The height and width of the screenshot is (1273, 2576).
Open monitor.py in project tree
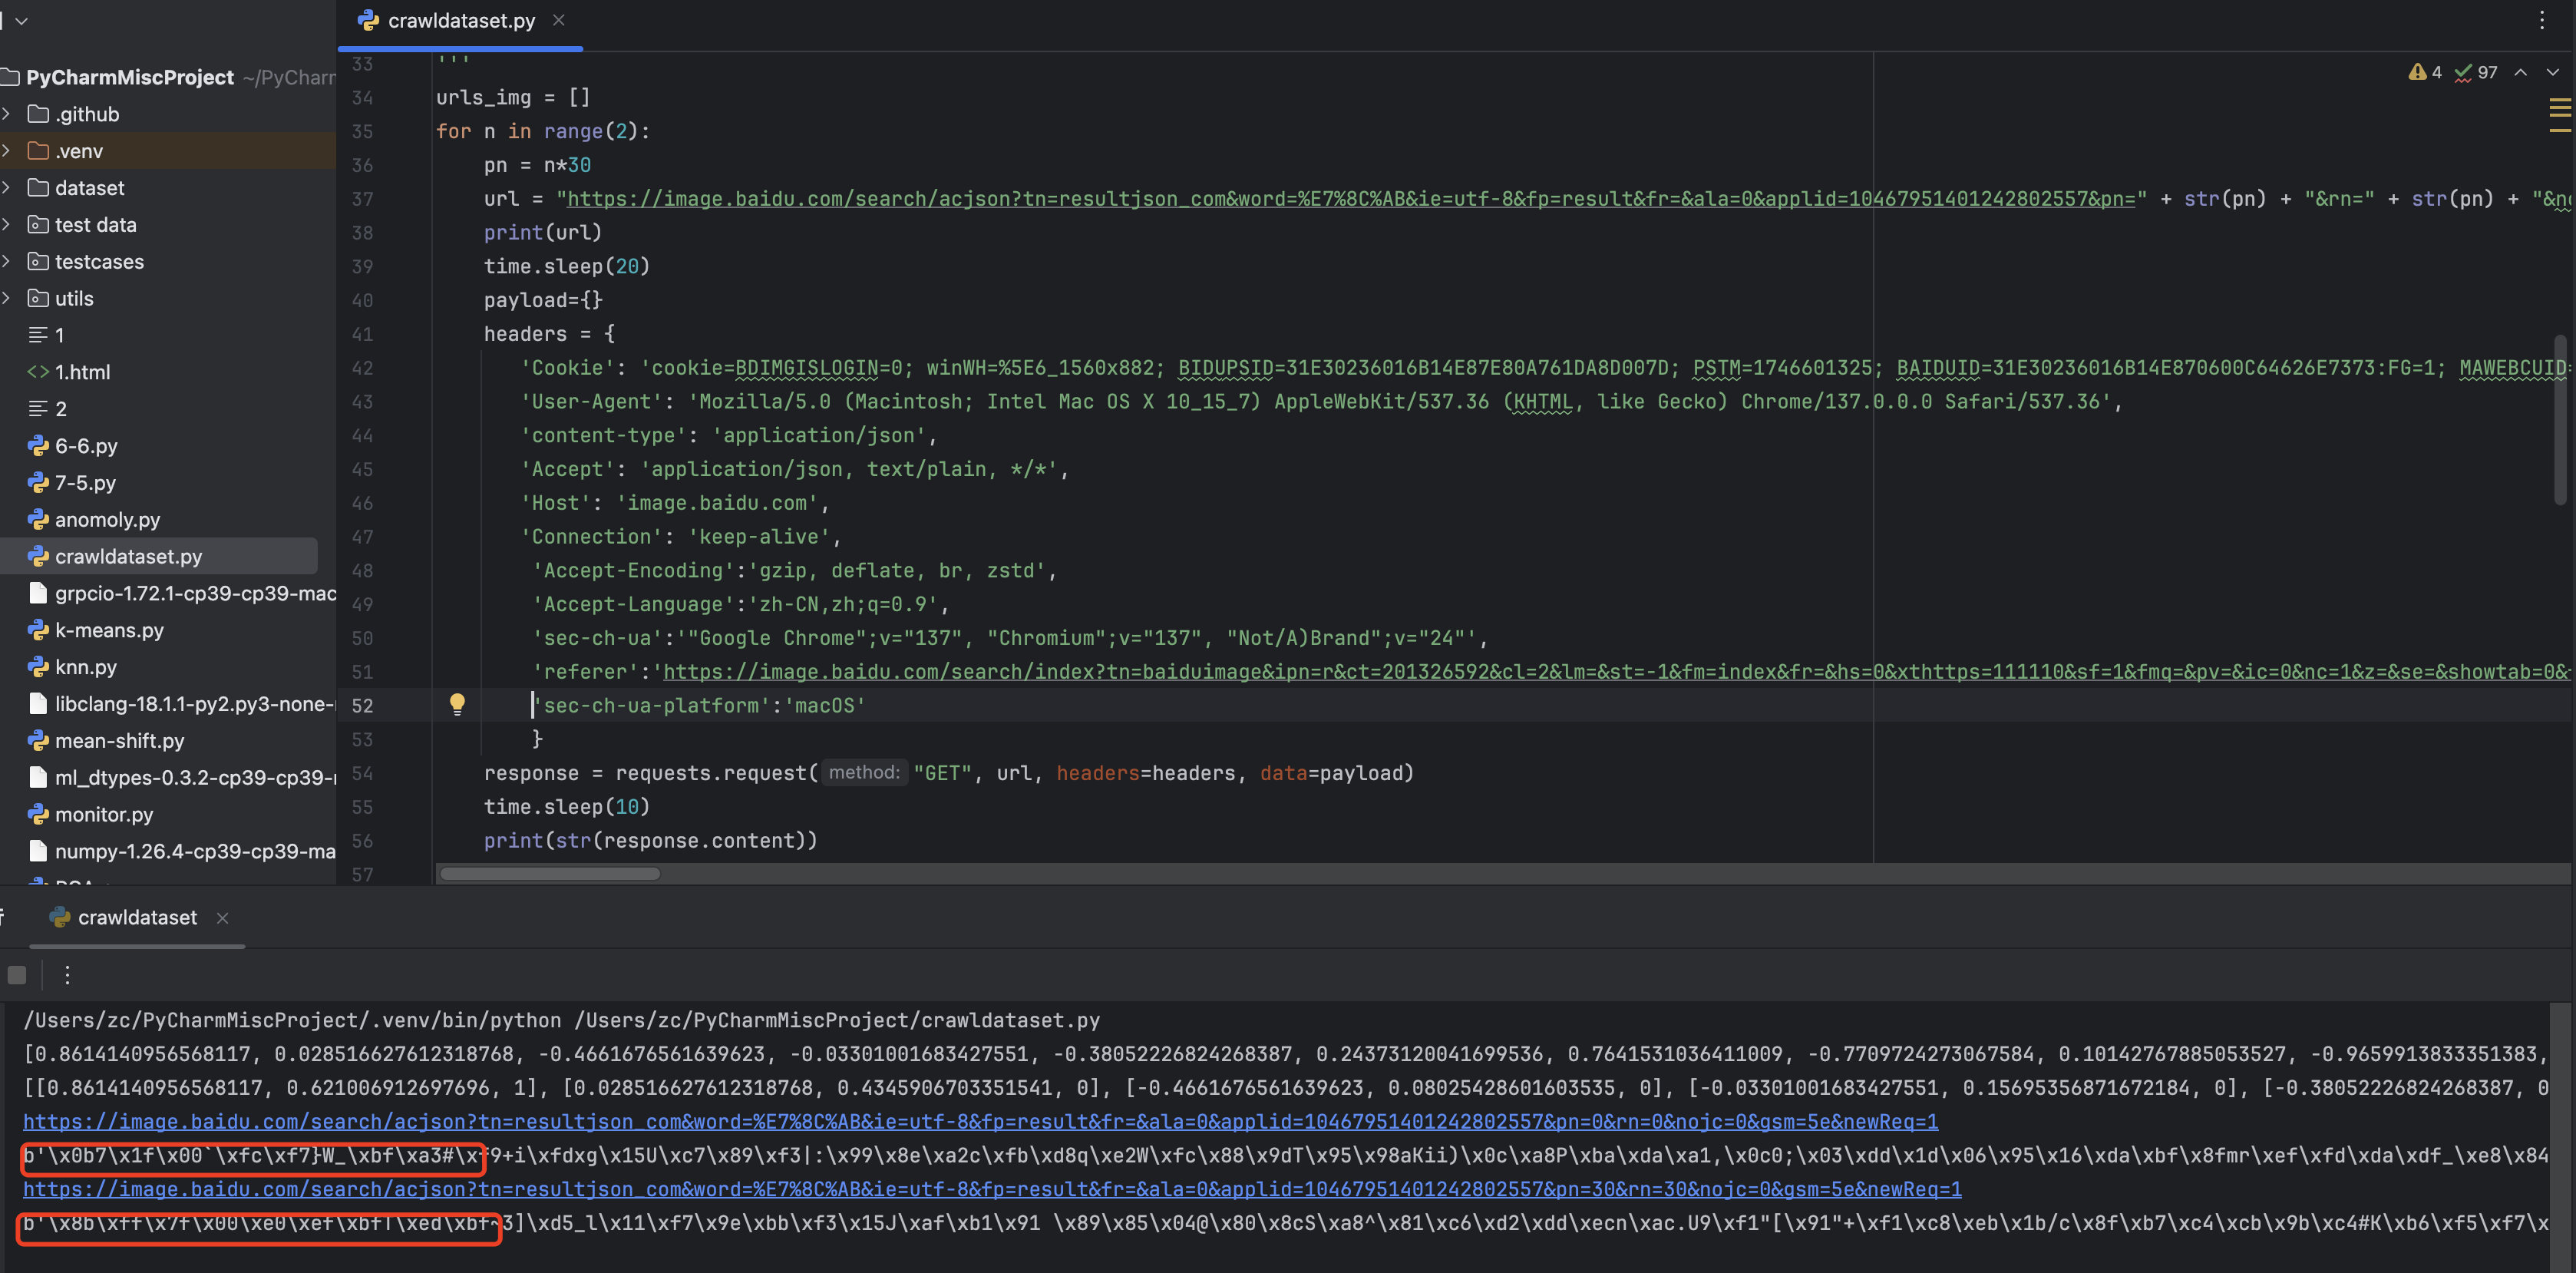tap(104, 814)
